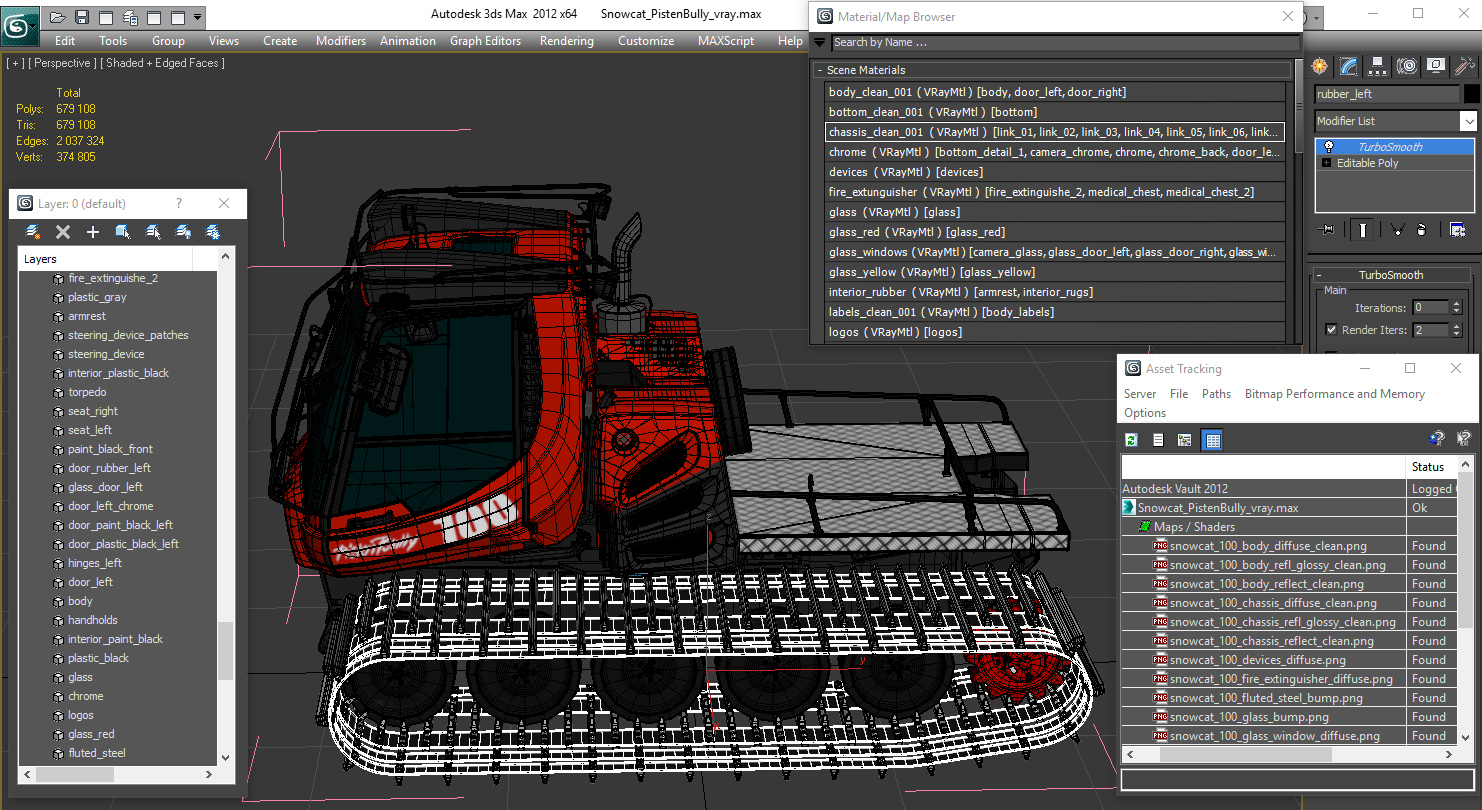Viewport: 1482px width, 810px height.
Task: Collapse the Scene Materials group
Action: pyautogui.click(x=820, y=70)
